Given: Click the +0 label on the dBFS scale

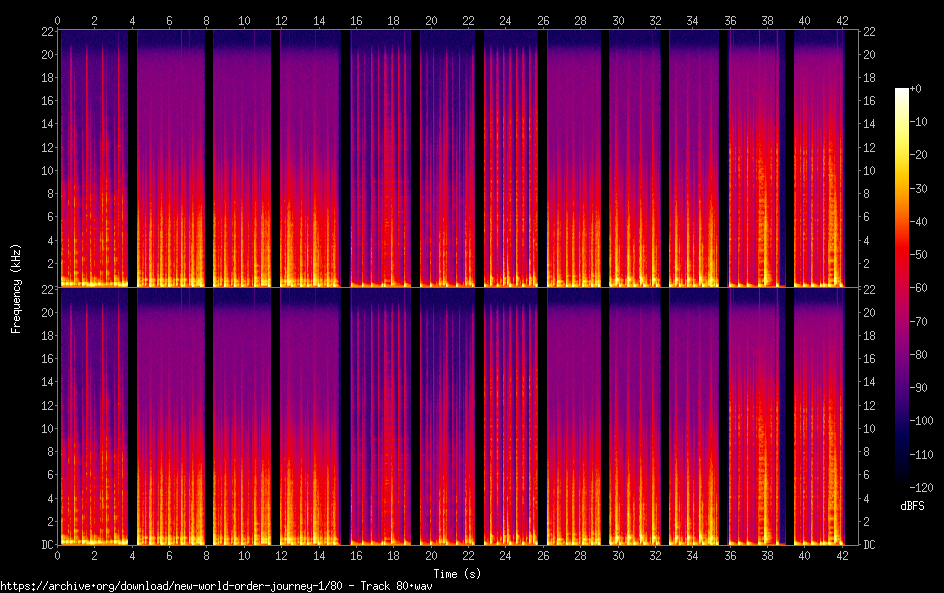Looking at the screenshot, I should [x=924, y=90].
